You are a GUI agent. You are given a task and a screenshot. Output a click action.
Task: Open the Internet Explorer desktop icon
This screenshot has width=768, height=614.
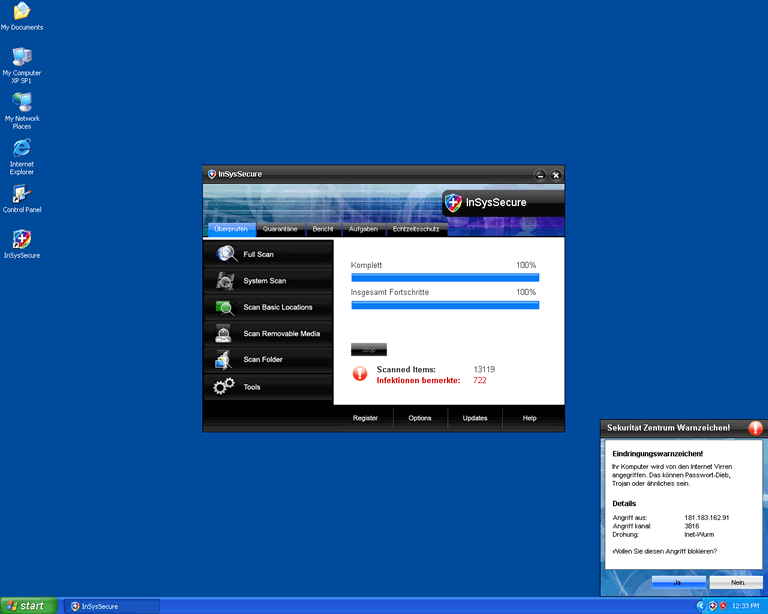point(22,149)
